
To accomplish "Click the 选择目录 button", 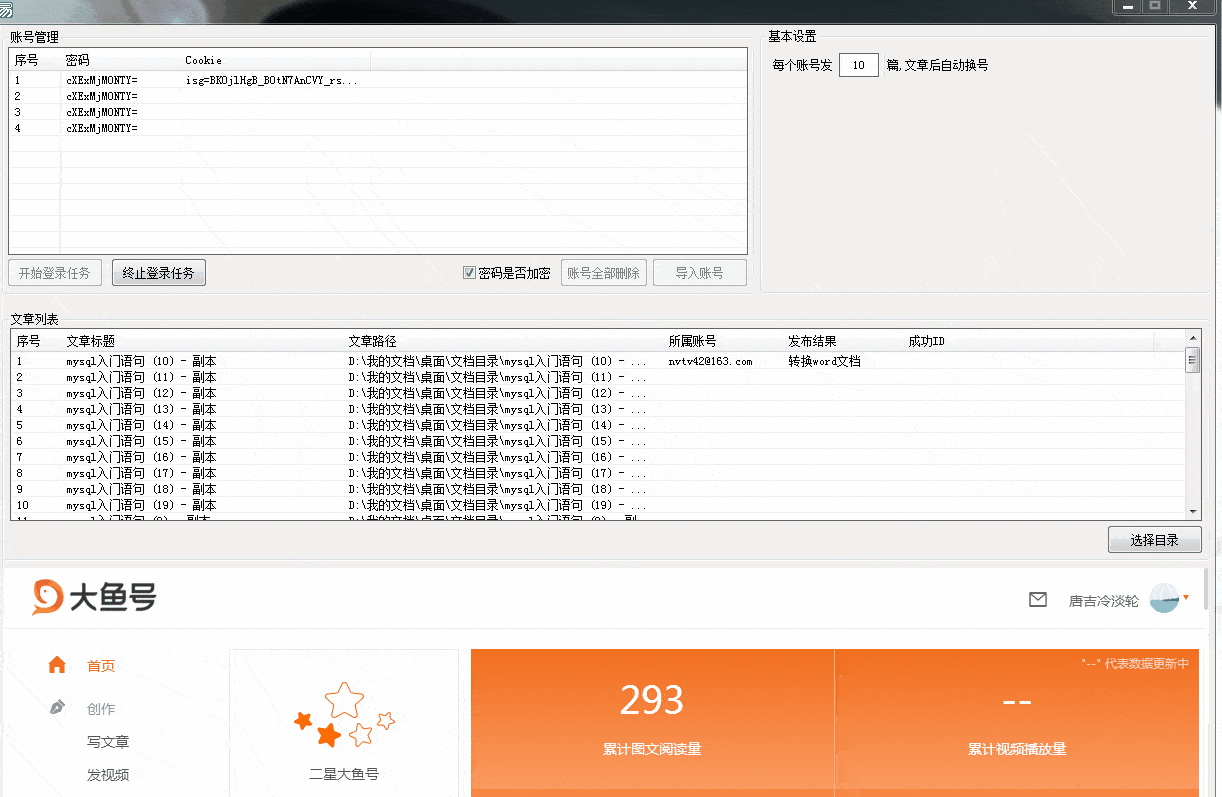I will 1154,539.
